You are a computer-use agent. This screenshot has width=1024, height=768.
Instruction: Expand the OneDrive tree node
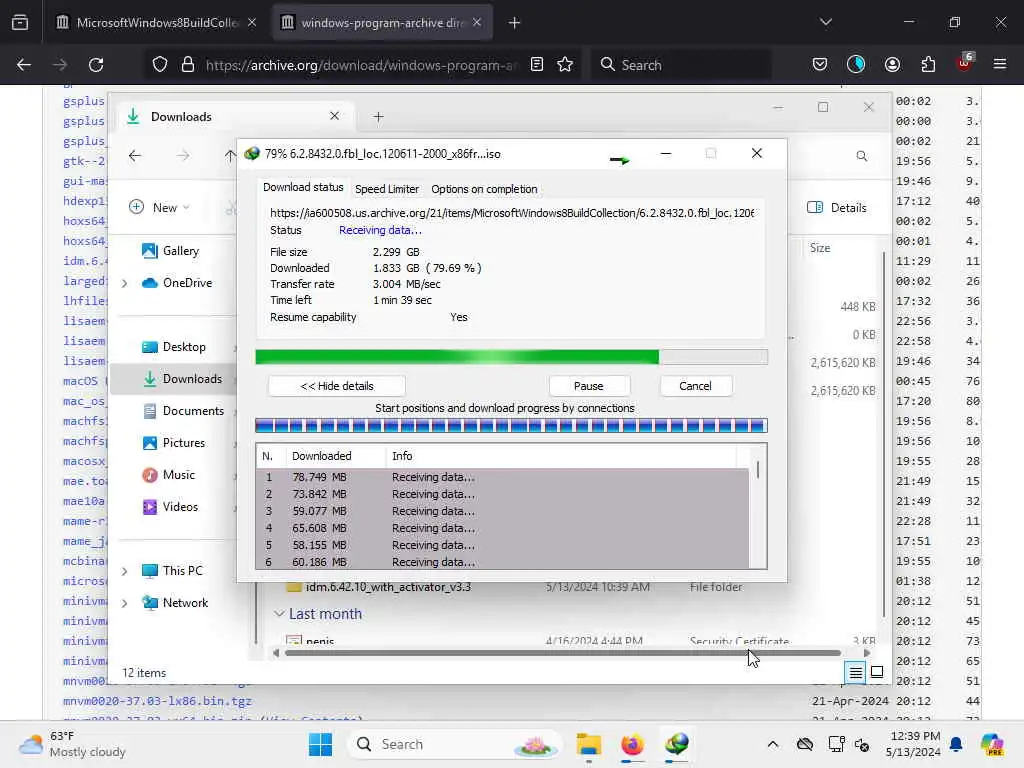pos(124,283)
